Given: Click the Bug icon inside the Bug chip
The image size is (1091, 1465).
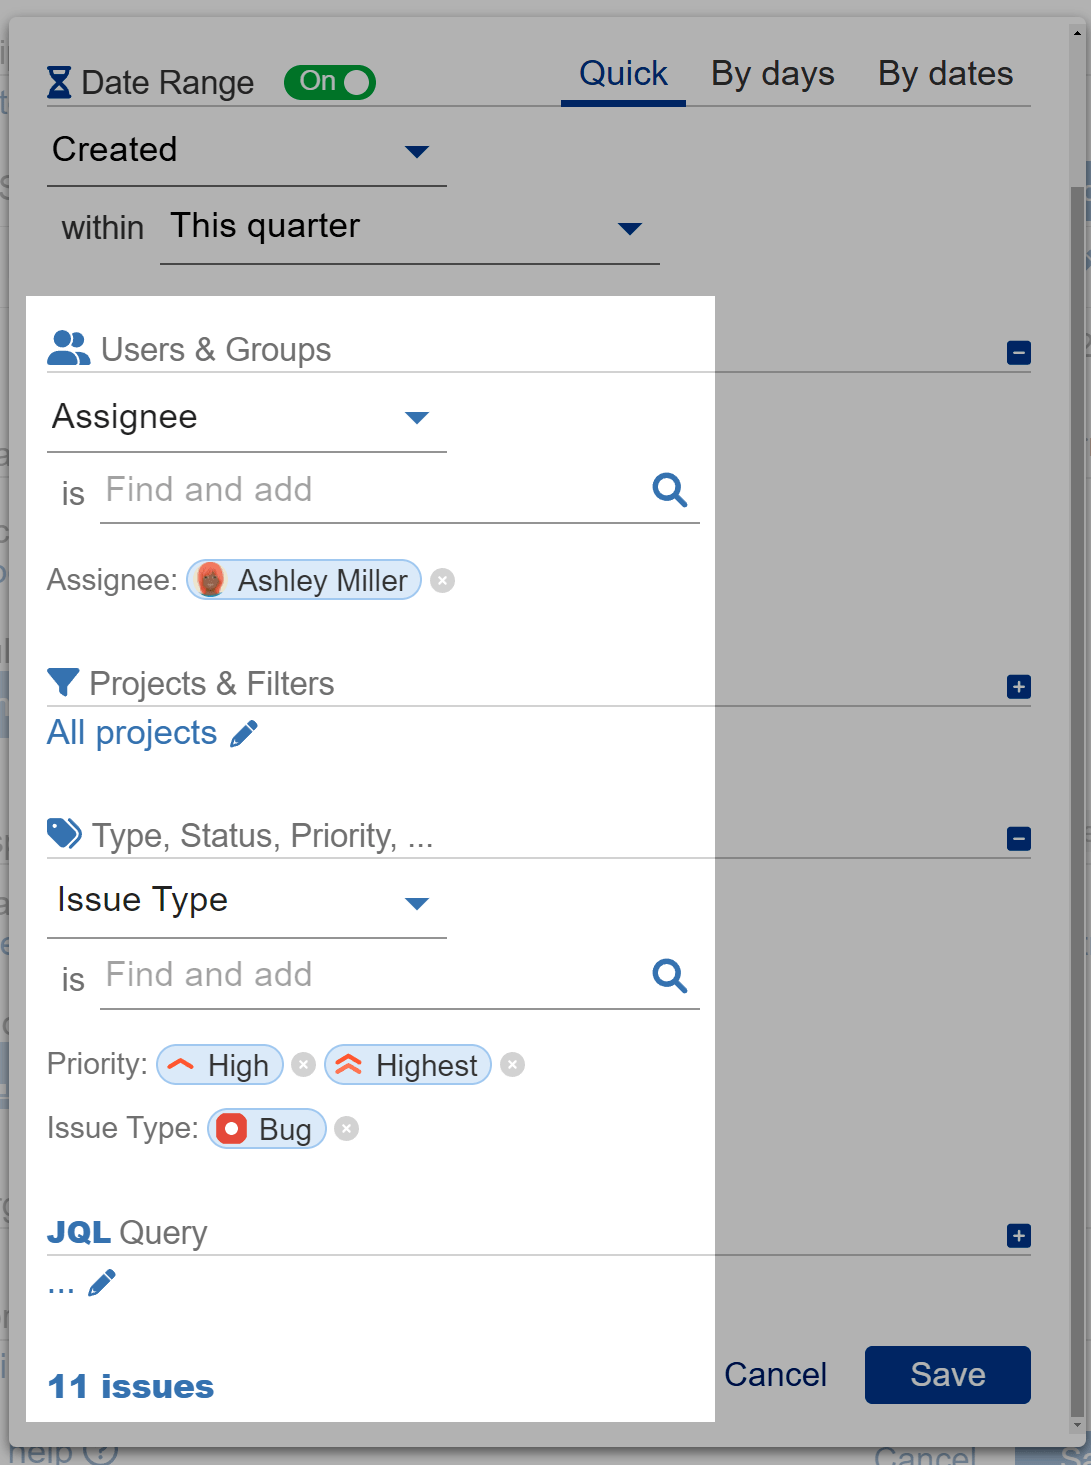Looking at the screenshot, I should [x=232, y=1128].
